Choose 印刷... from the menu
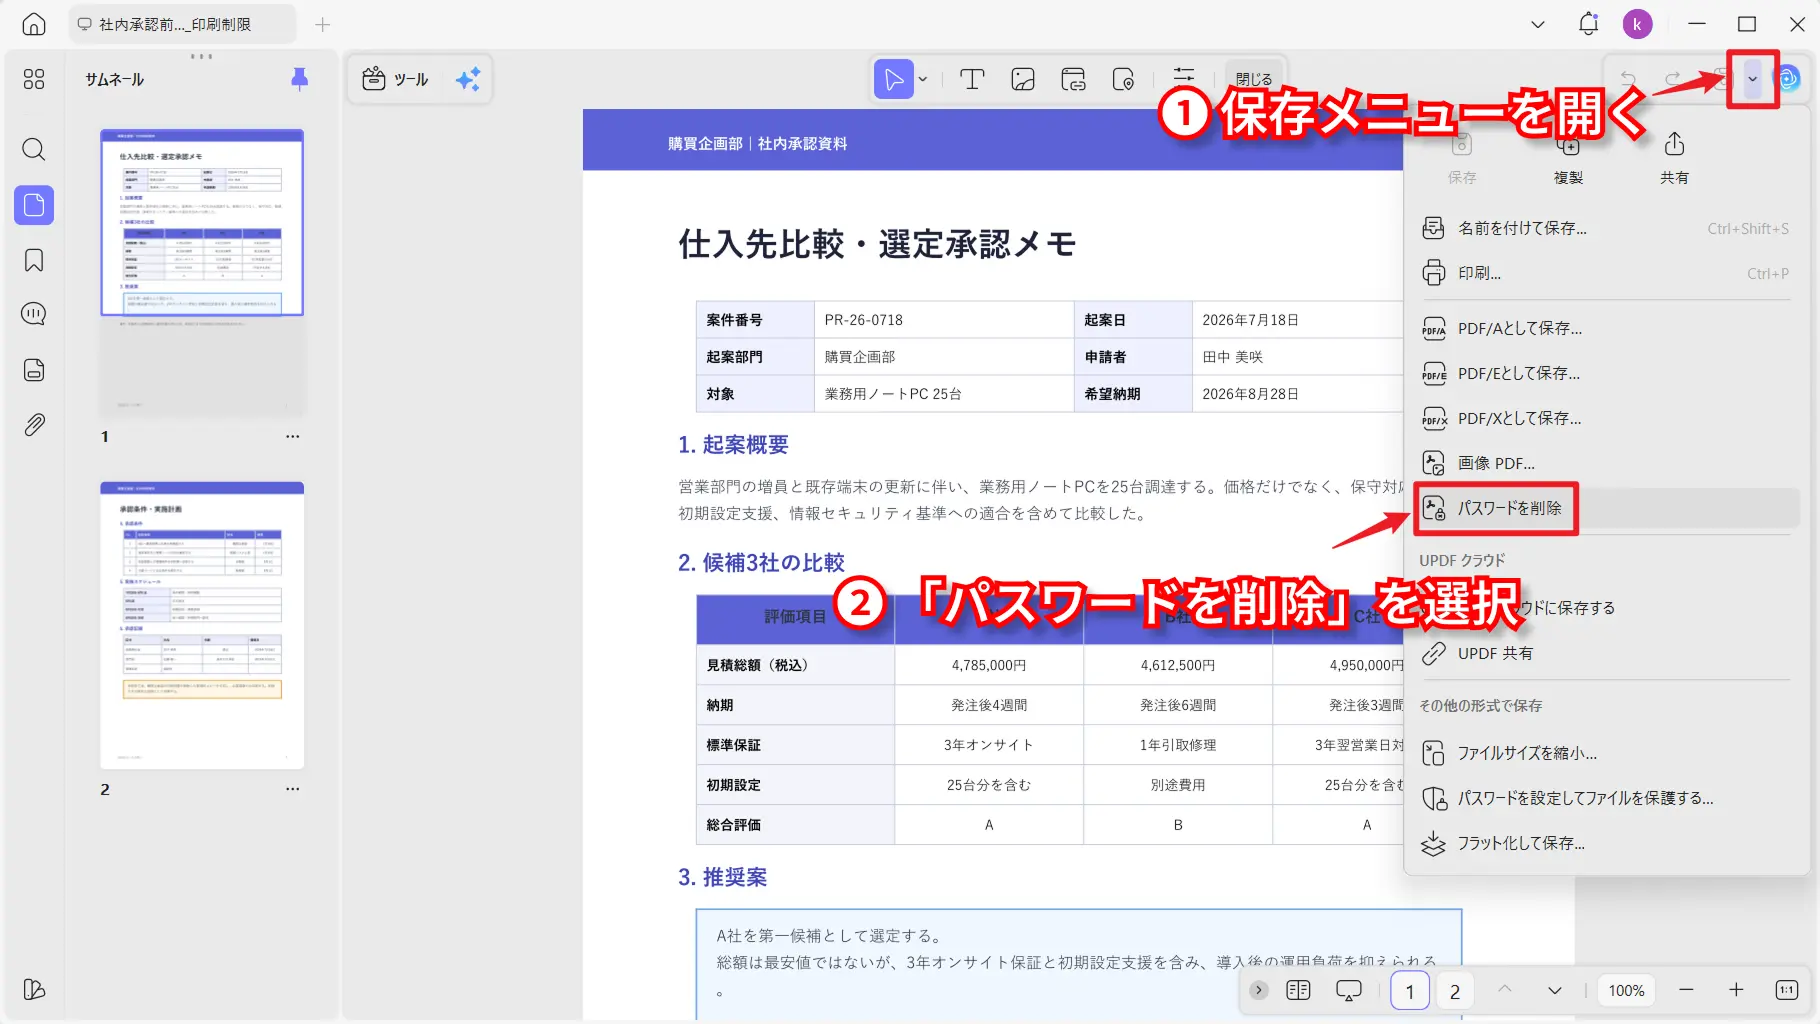The image size is (1820, 1024). pos(1605,273)
